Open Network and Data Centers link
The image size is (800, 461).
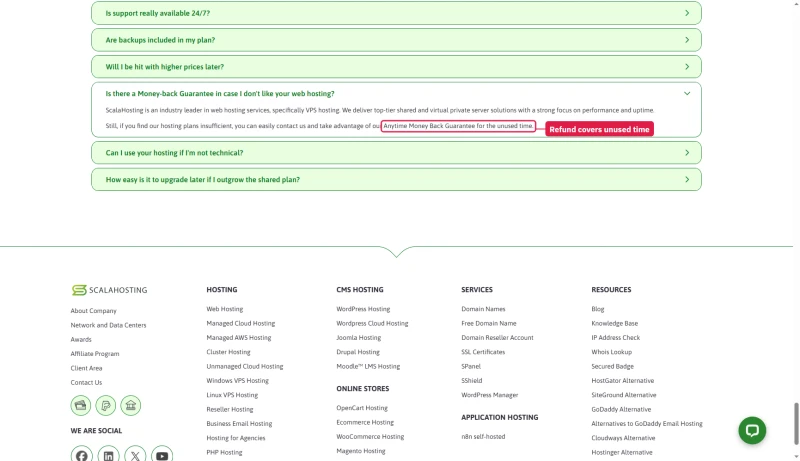108,325
